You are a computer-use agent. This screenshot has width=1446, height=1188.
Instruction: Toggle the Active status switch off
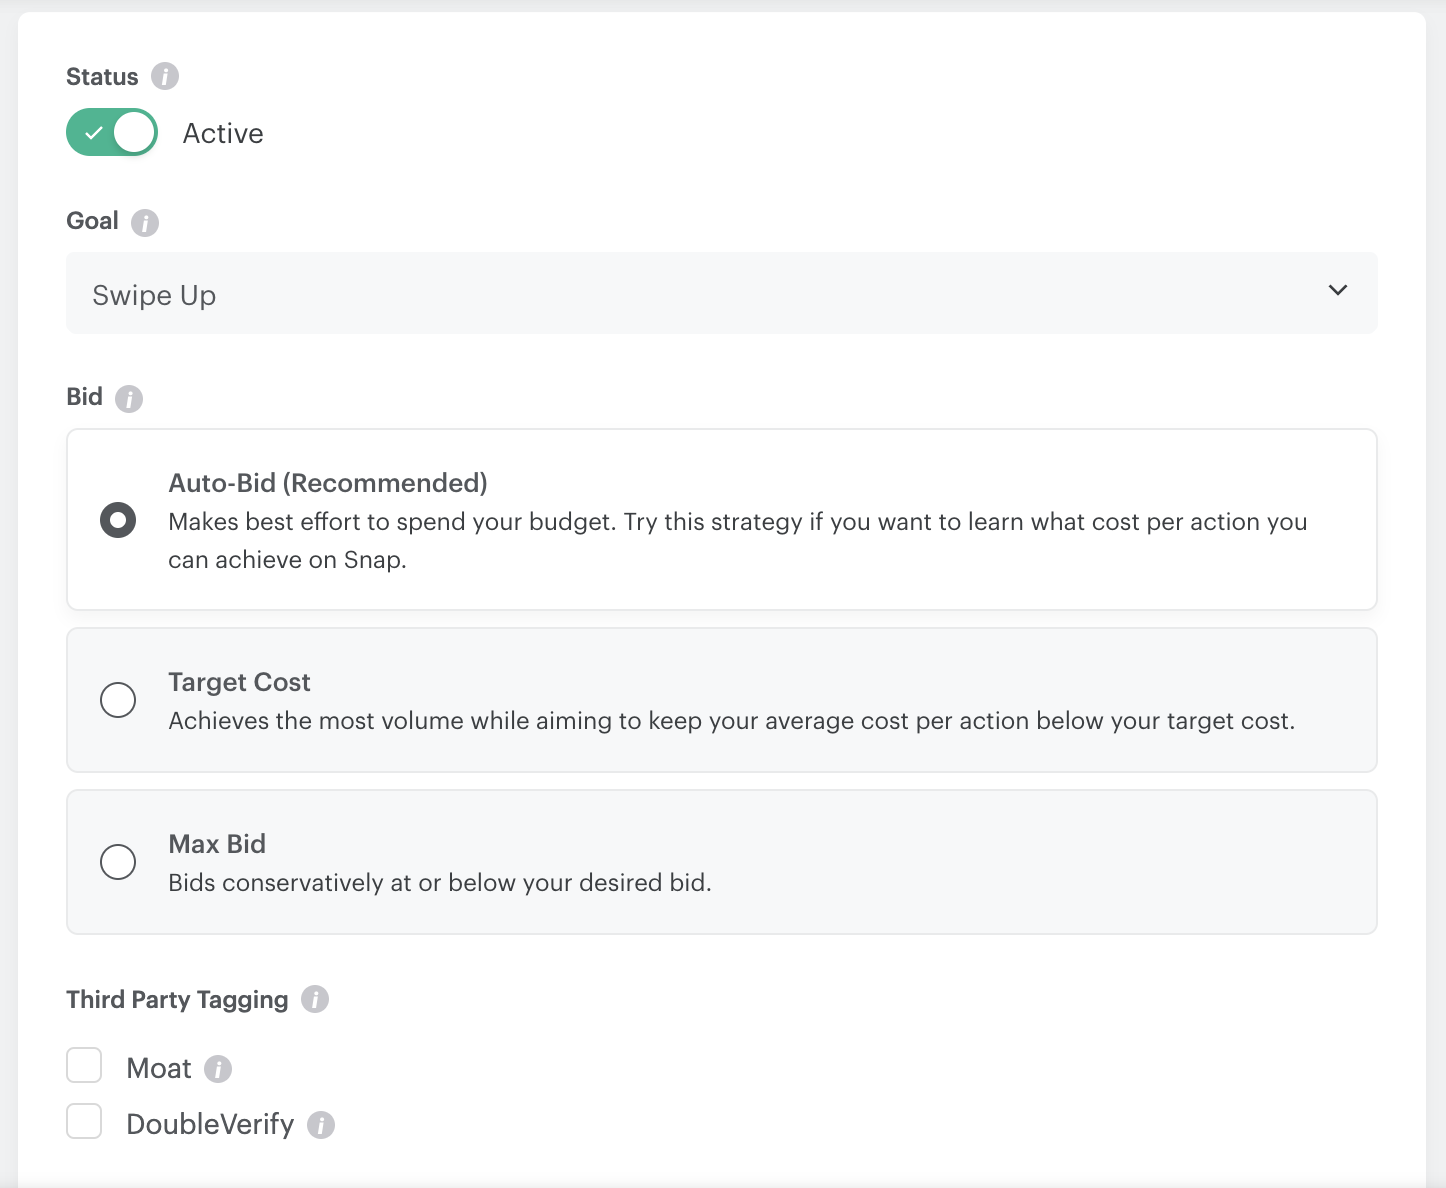pos(112,132)
